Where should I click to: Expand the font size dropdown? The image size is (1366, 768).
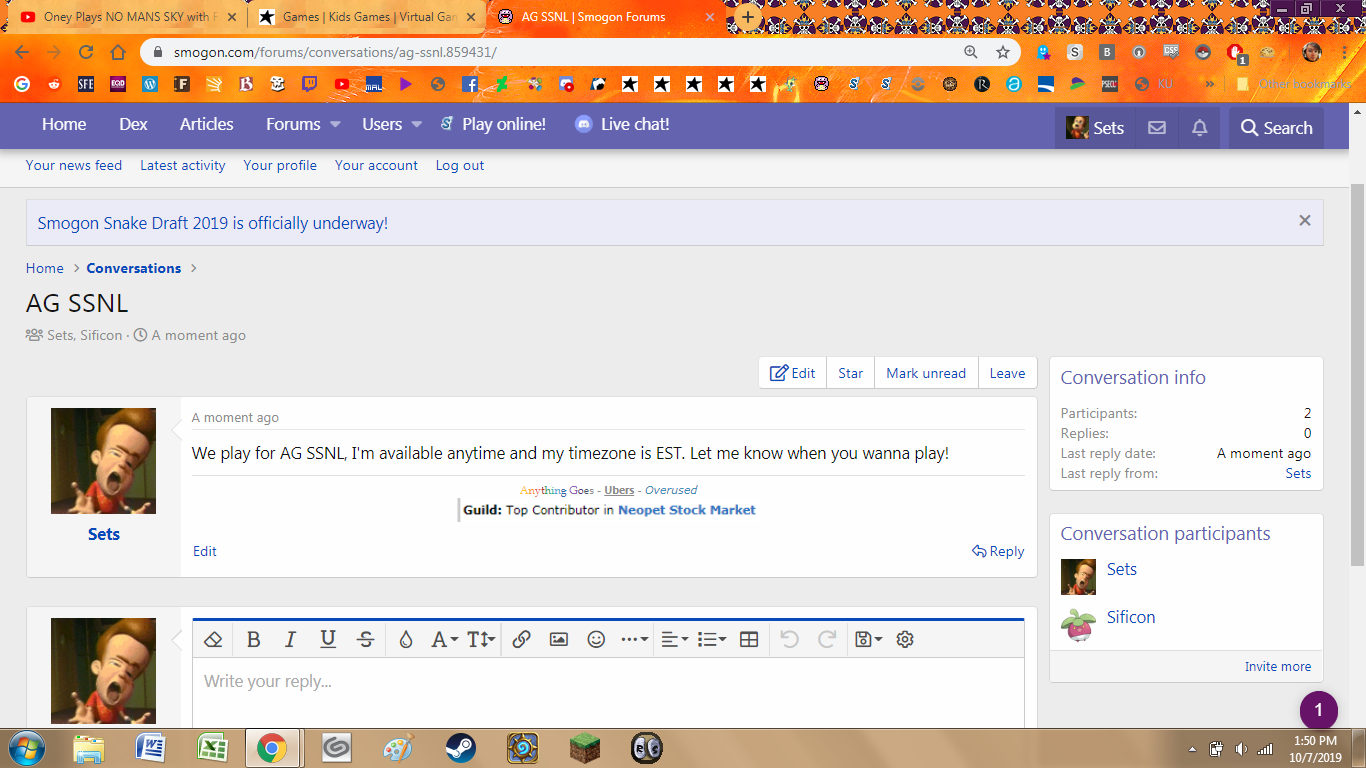pyautogui.click(x=481, y=640)
